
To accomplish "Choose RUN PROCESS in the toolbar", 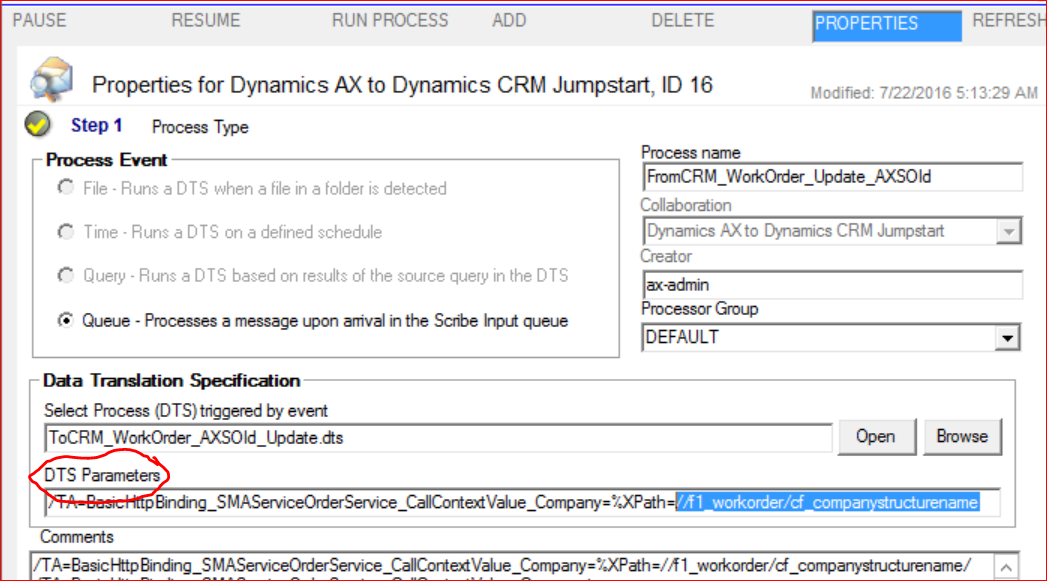I will pos(390,21).
